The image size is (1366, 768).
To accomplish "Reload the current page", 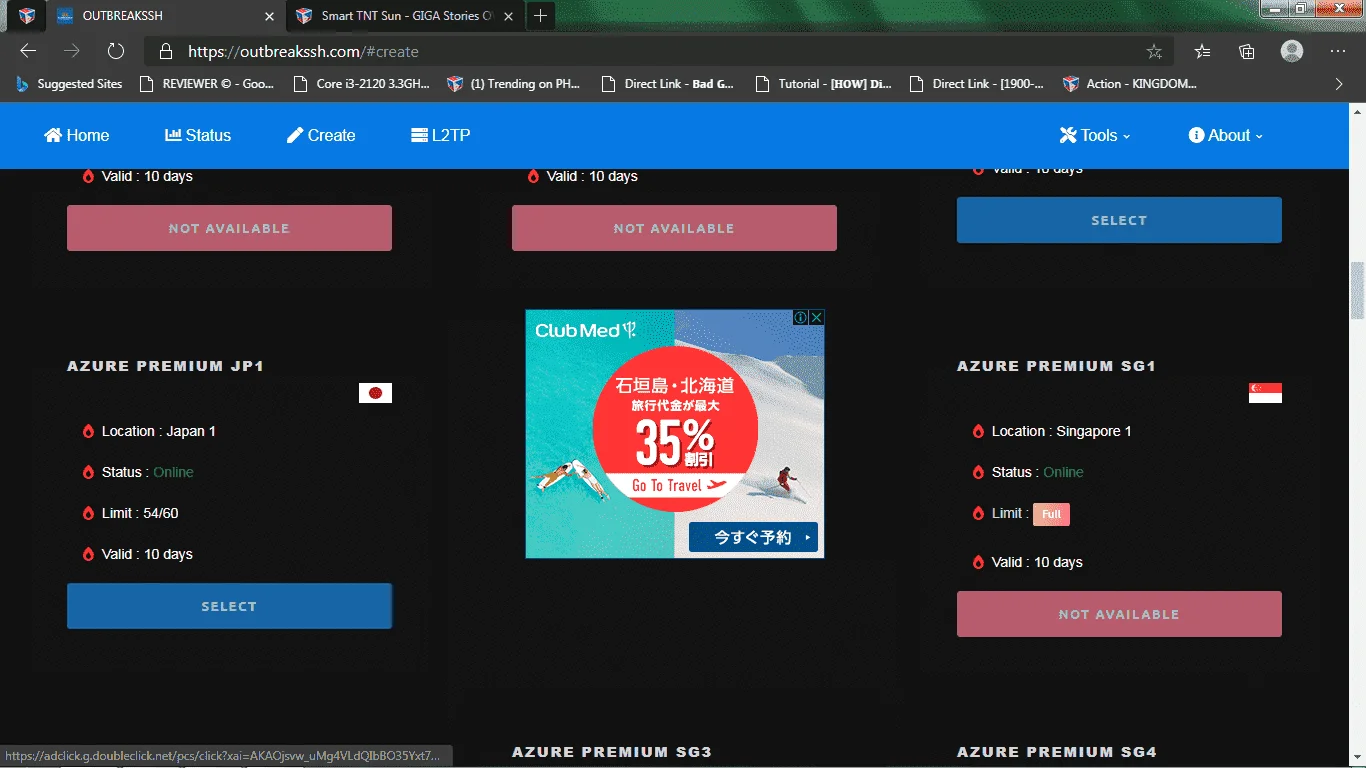I will (x=115, y=51).
